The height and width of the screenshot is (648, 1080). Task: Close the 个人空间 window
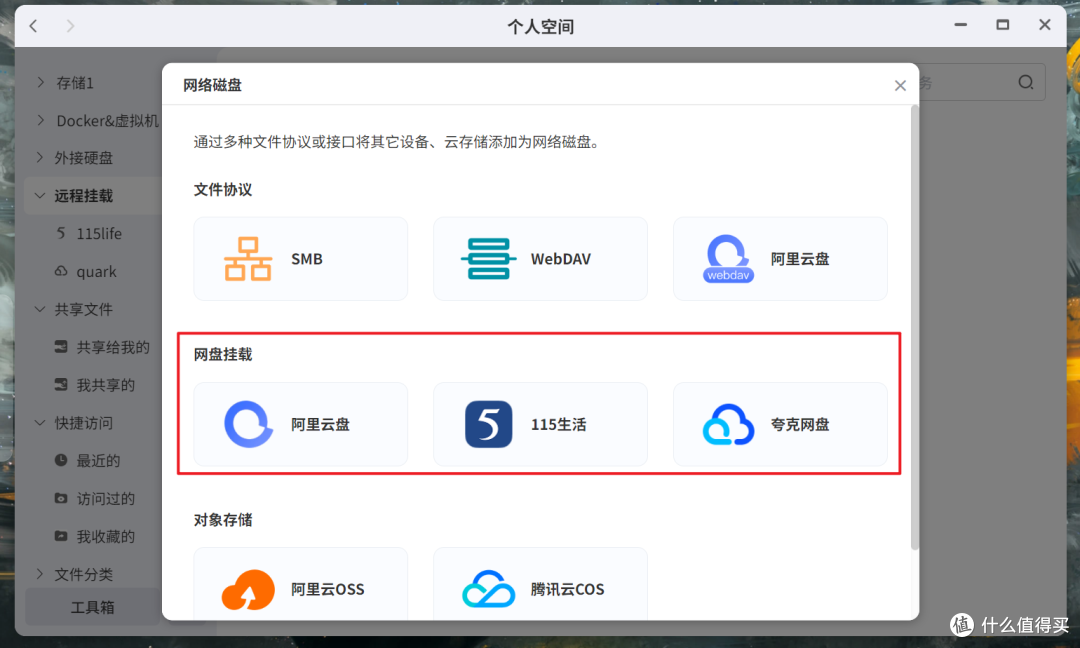pos(1045,25)
